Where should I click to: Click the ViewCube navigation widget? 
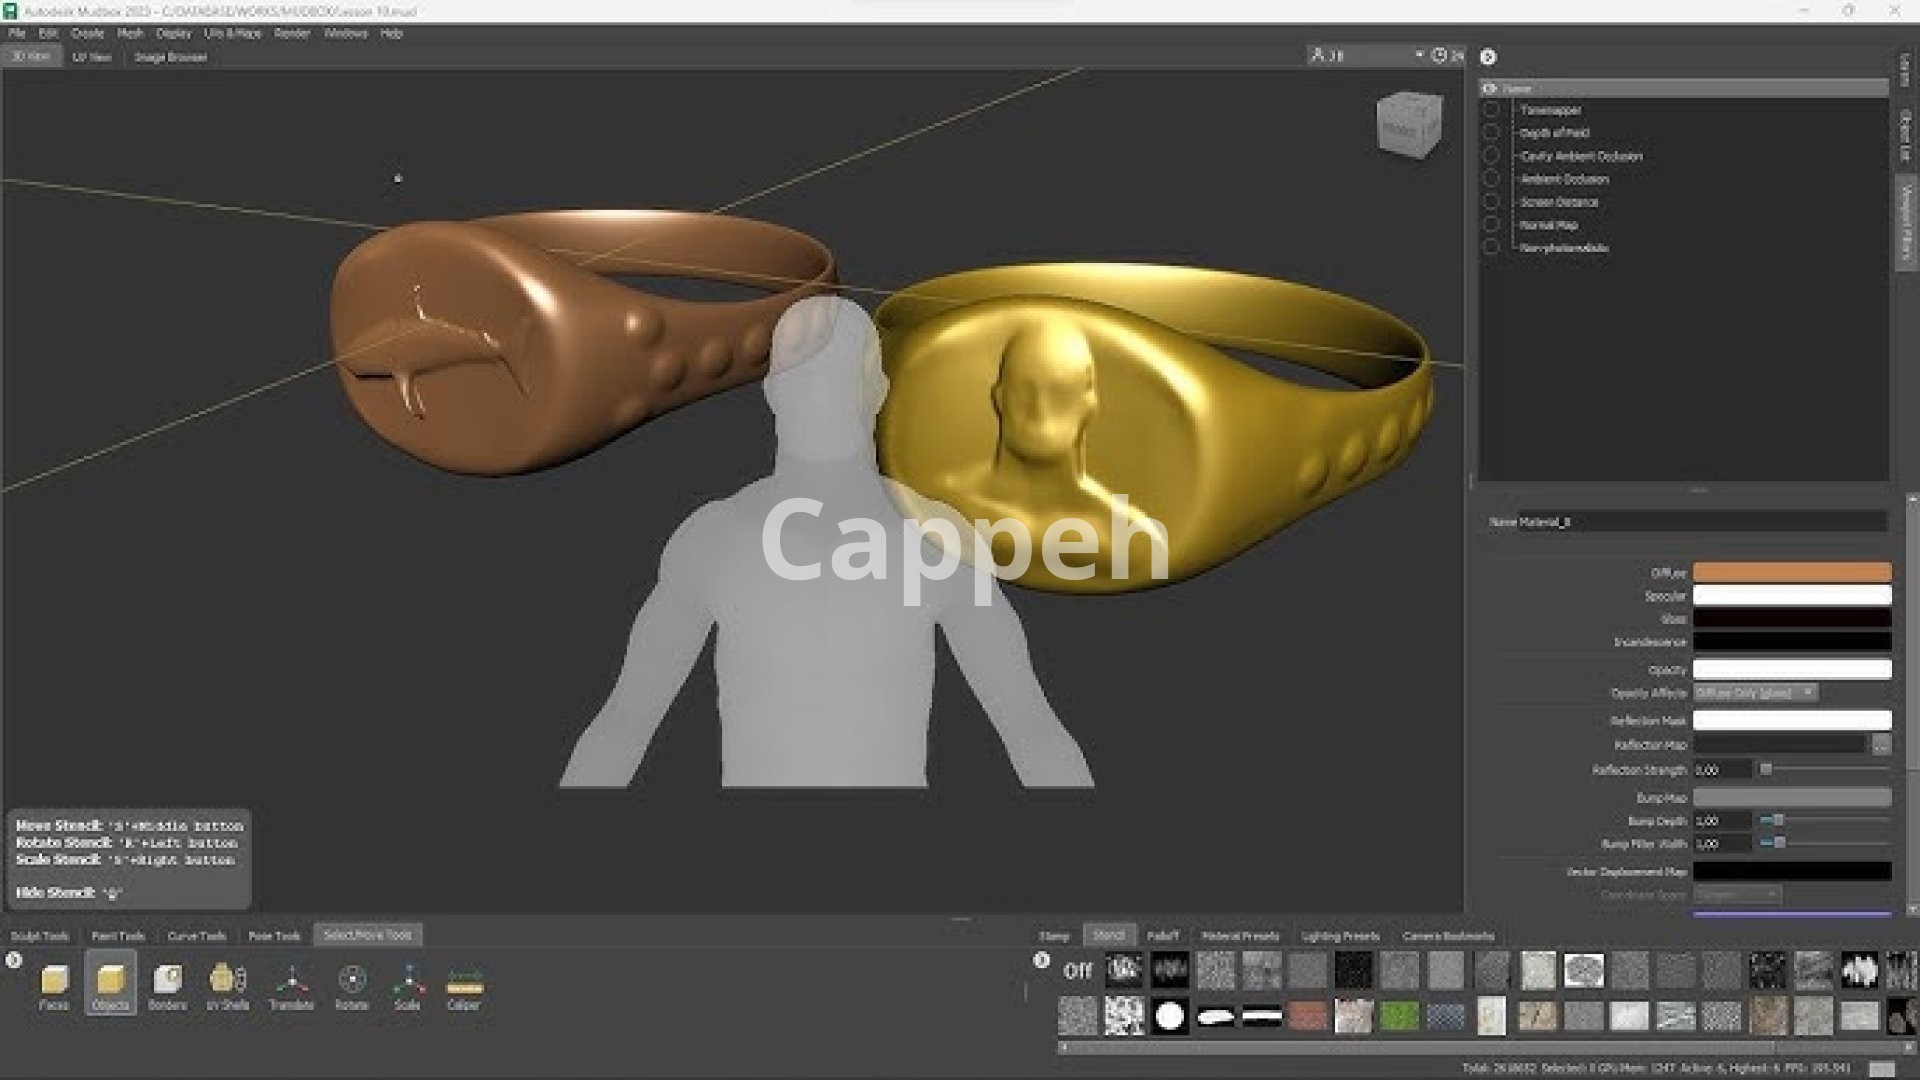[1408, 125]
